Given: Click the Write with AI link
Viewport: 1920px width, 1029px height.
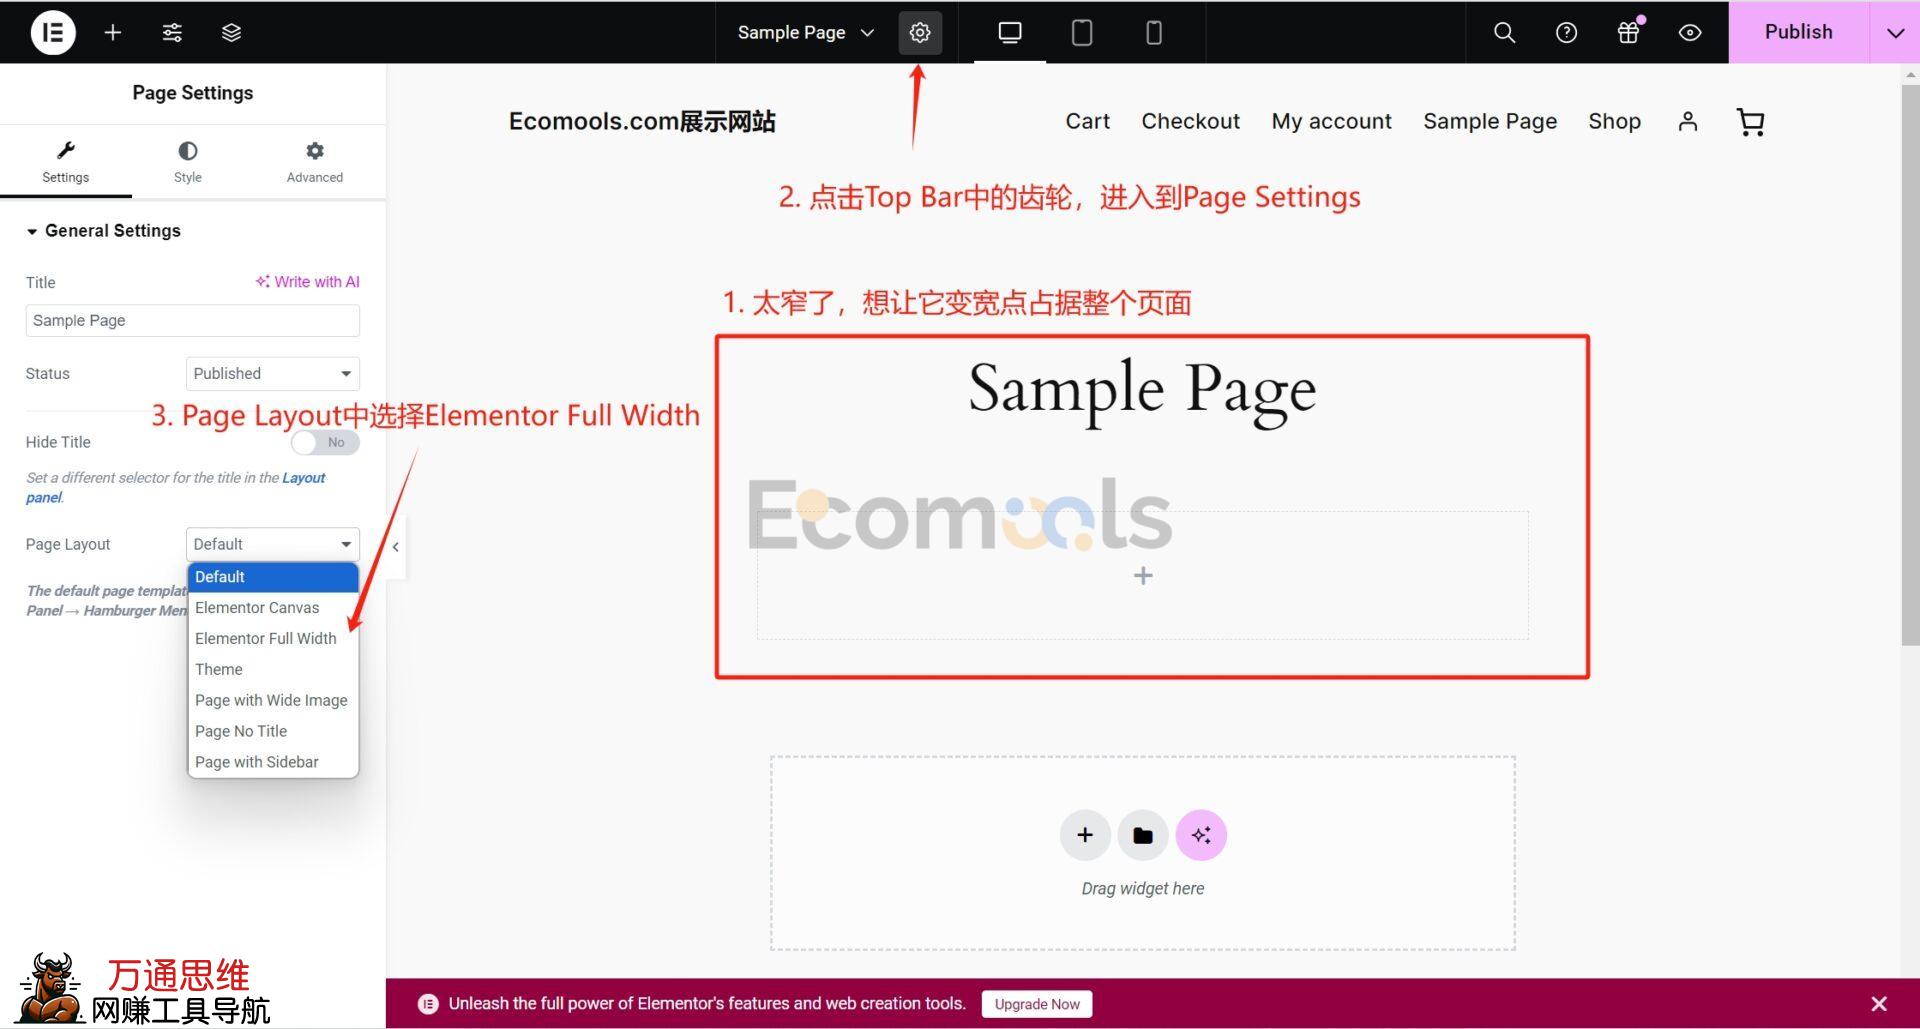Looking at the screenshot, I should [307, 282].
